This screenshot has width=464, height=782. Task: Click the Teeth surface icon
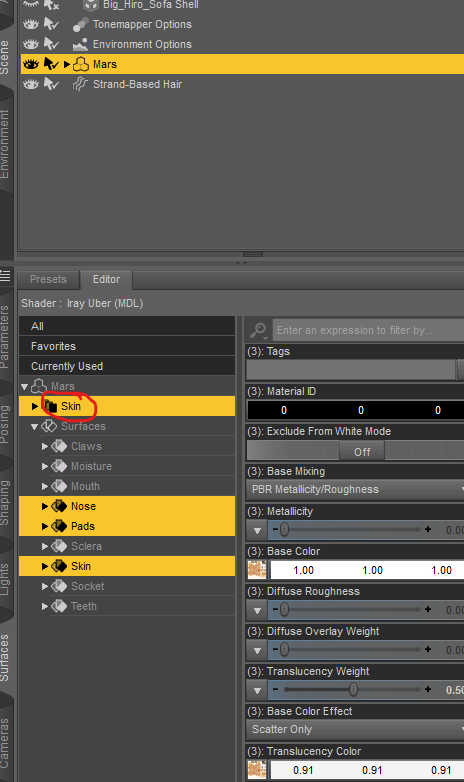pyautogui.click(x=59, y=605)
